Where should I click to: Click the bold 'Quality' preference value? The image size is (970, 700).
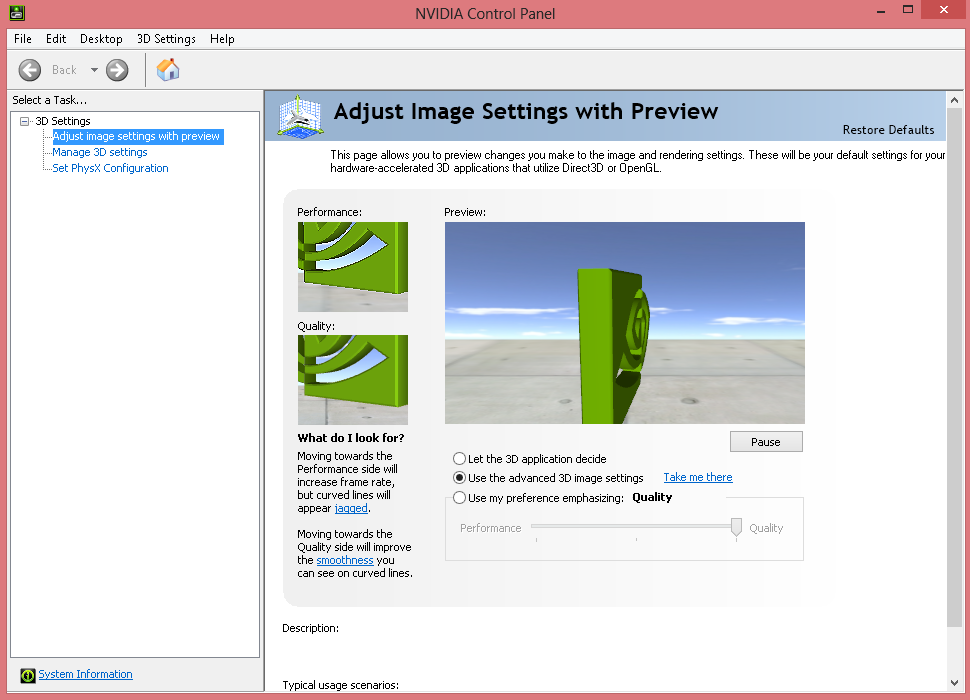tap(652, 497)
